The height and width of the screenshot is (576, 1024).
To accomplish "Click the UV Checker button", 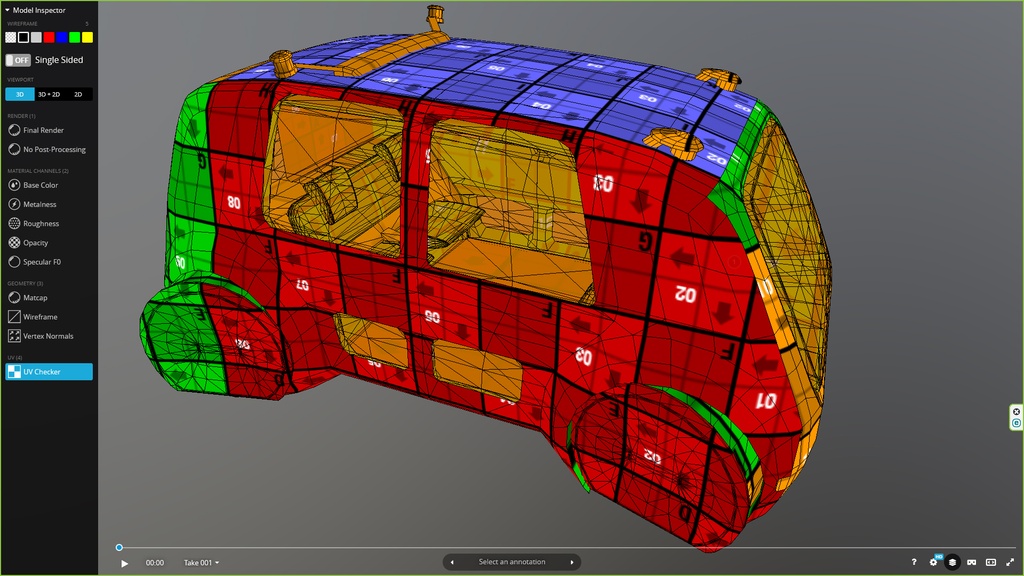I will 49,372.
